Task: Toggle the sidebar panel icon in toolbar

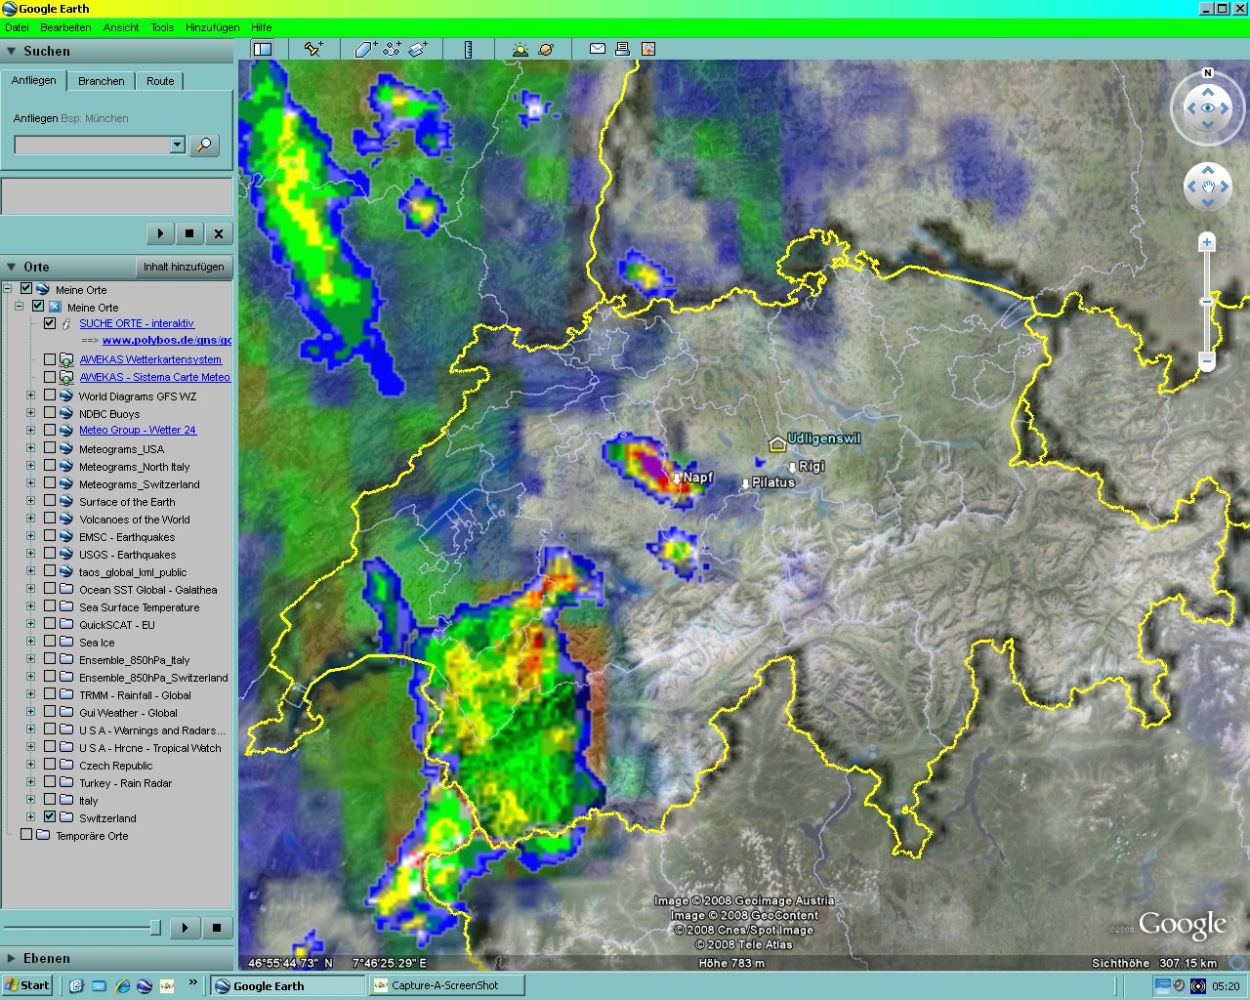Action: (262, 48)
